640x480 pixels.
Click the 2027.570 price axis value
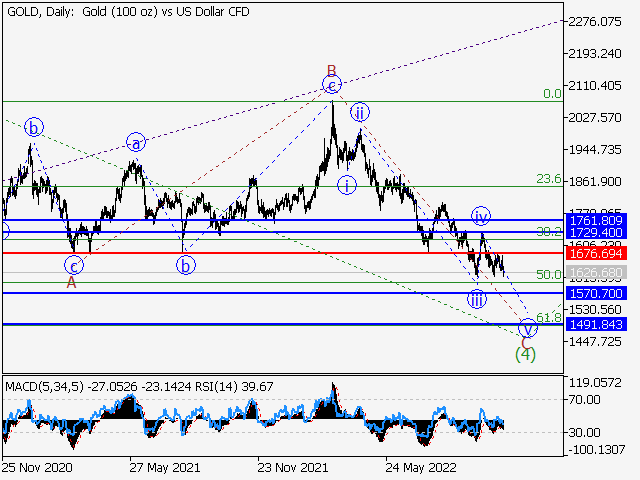(595, 118)
